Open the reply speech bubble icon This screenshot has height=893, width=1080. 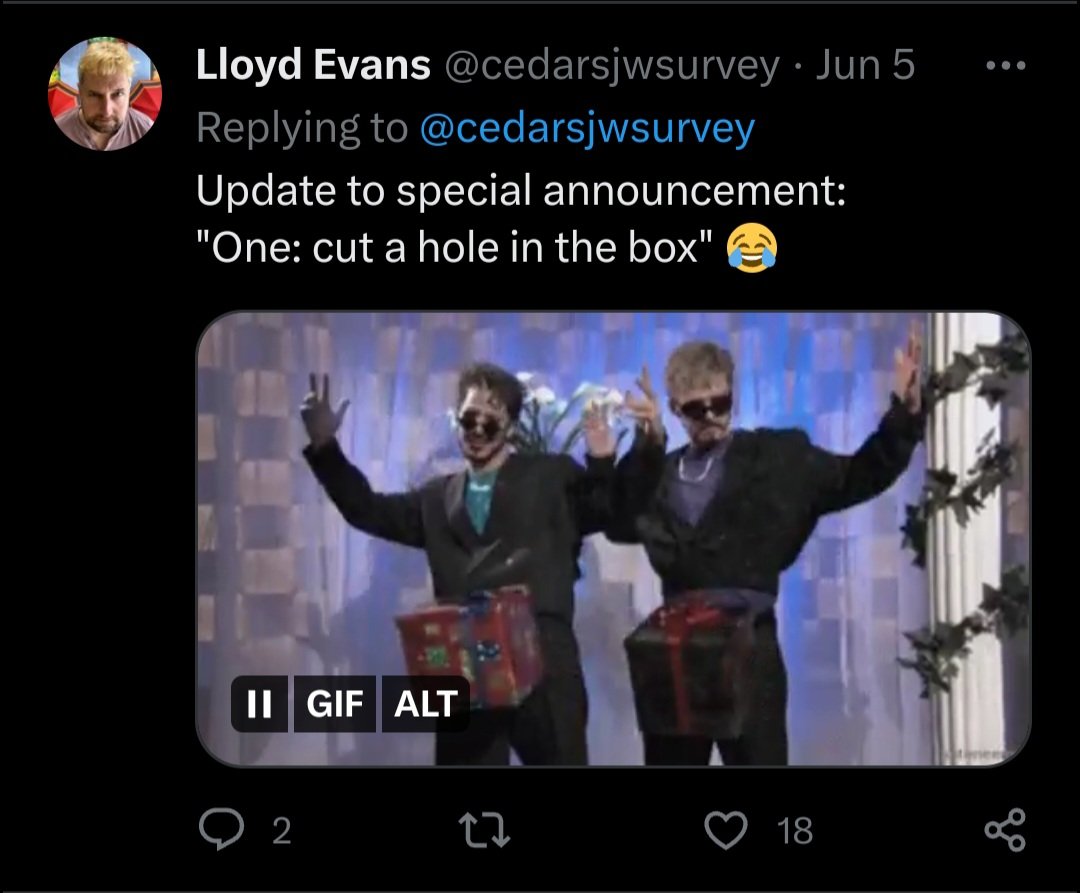pyautogui.click(x=221, y=829)
